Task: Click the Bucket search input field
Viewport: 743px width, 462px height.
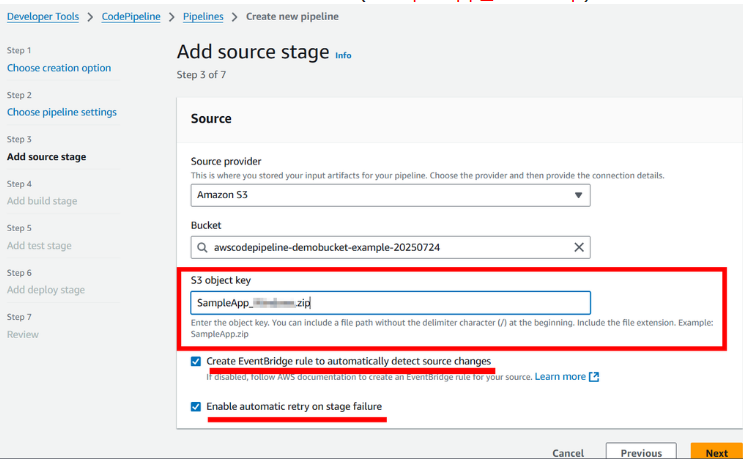Action: click(390, 247)
